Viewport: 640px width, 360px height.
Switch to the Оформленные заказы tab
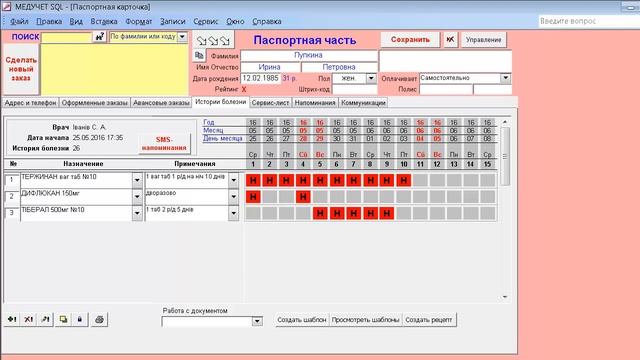(95, 103)
